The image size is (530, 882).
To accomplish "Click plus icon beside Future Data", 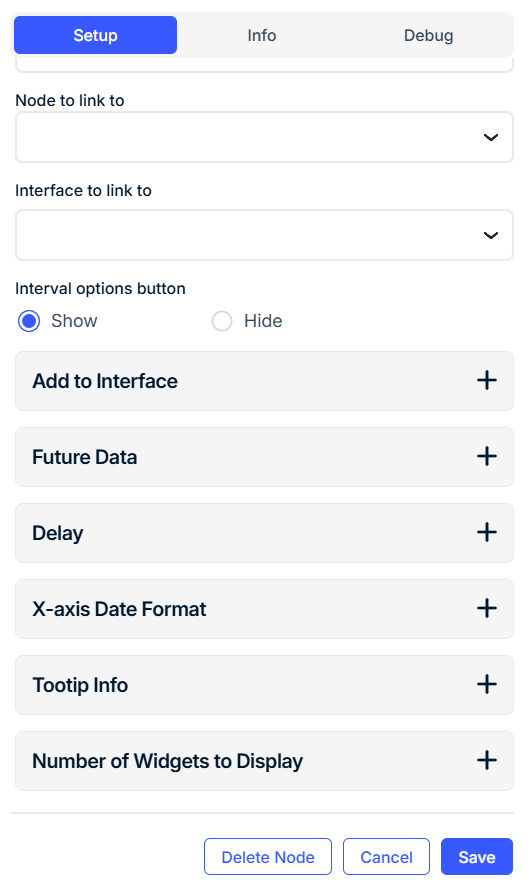I will (x=487, y=456).
